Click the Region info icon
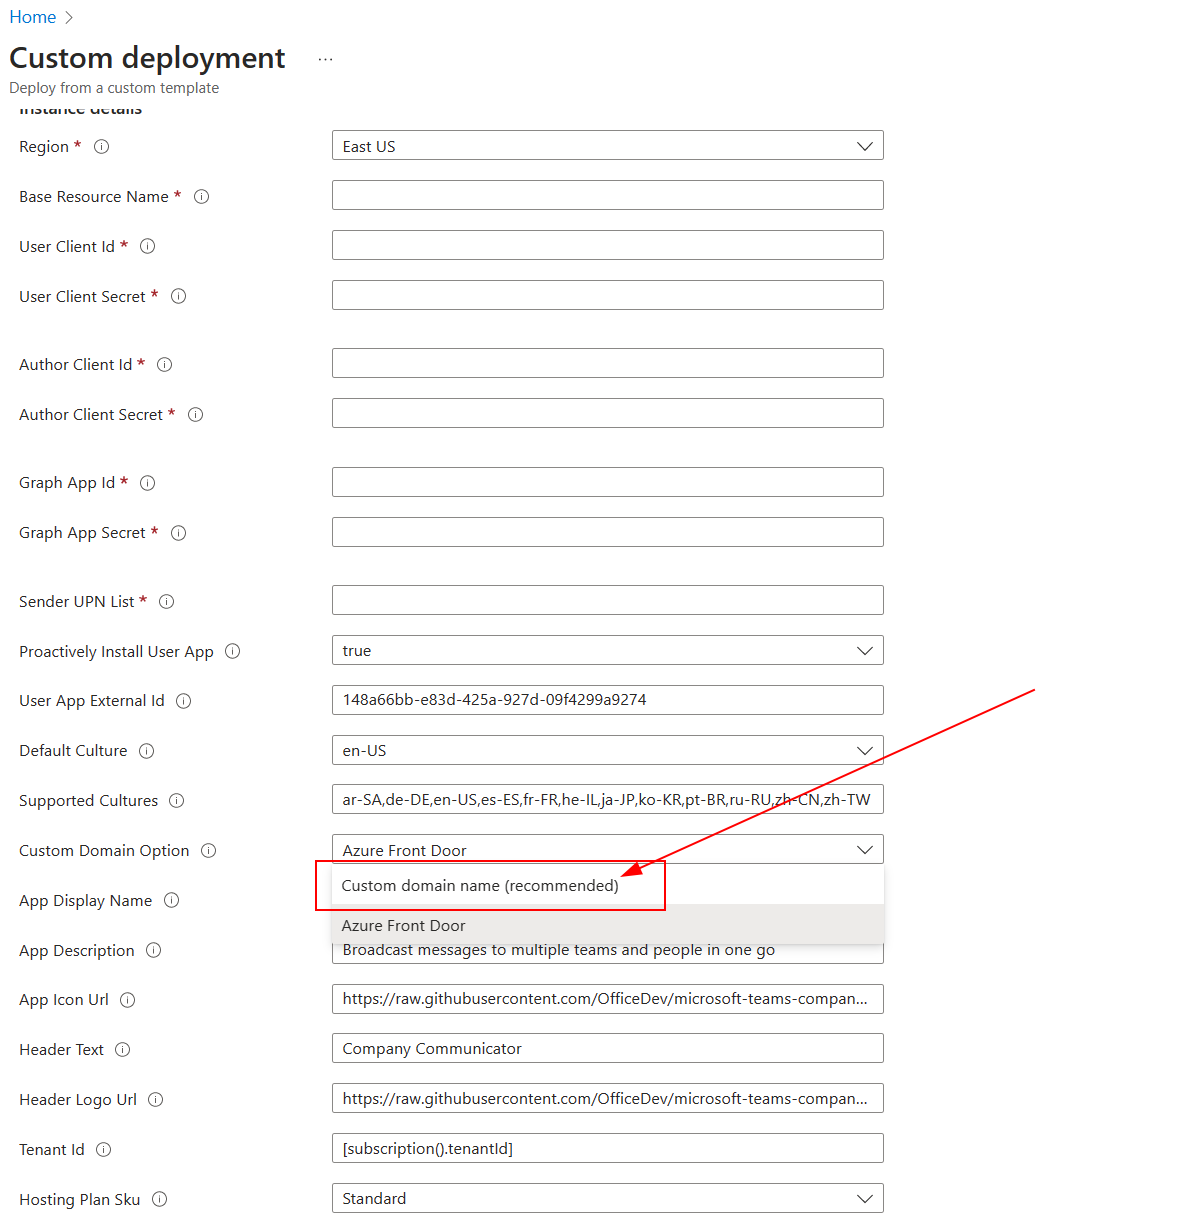The image size is (1197, 1224). click(x=101, y=146)
